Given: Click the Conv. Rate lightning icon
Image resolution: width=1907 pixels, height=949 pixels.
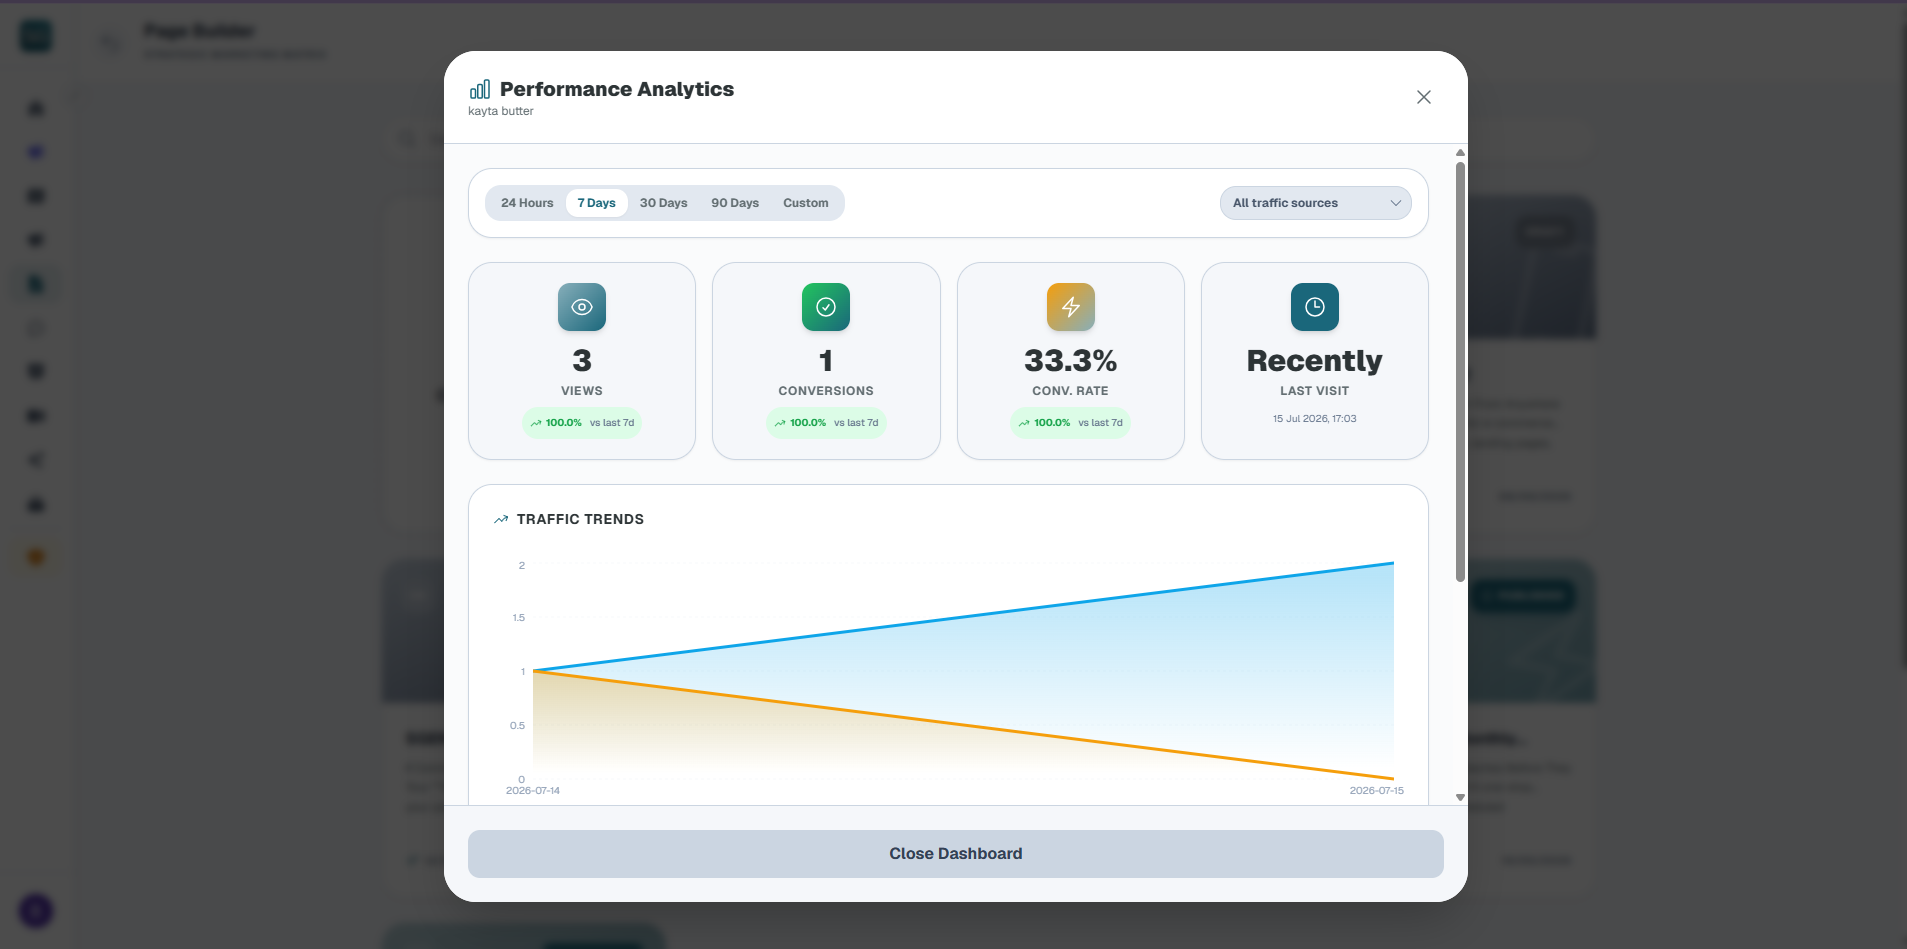Looking at the screenshot, I should [1071, 307].
